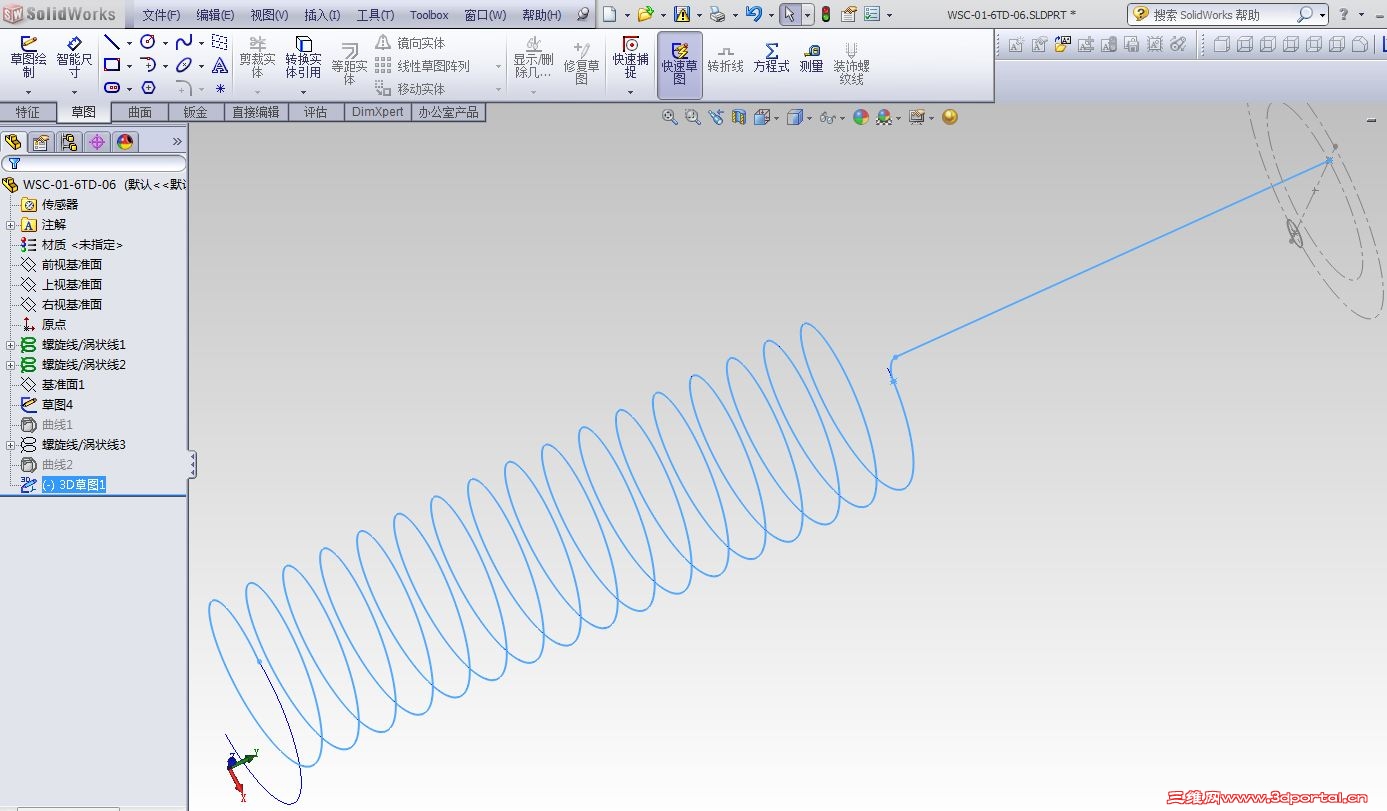The height and width of the screenshot is (811, 1387).
Task: Switch to the 曲面 tab
Action: tap(140, 112)
